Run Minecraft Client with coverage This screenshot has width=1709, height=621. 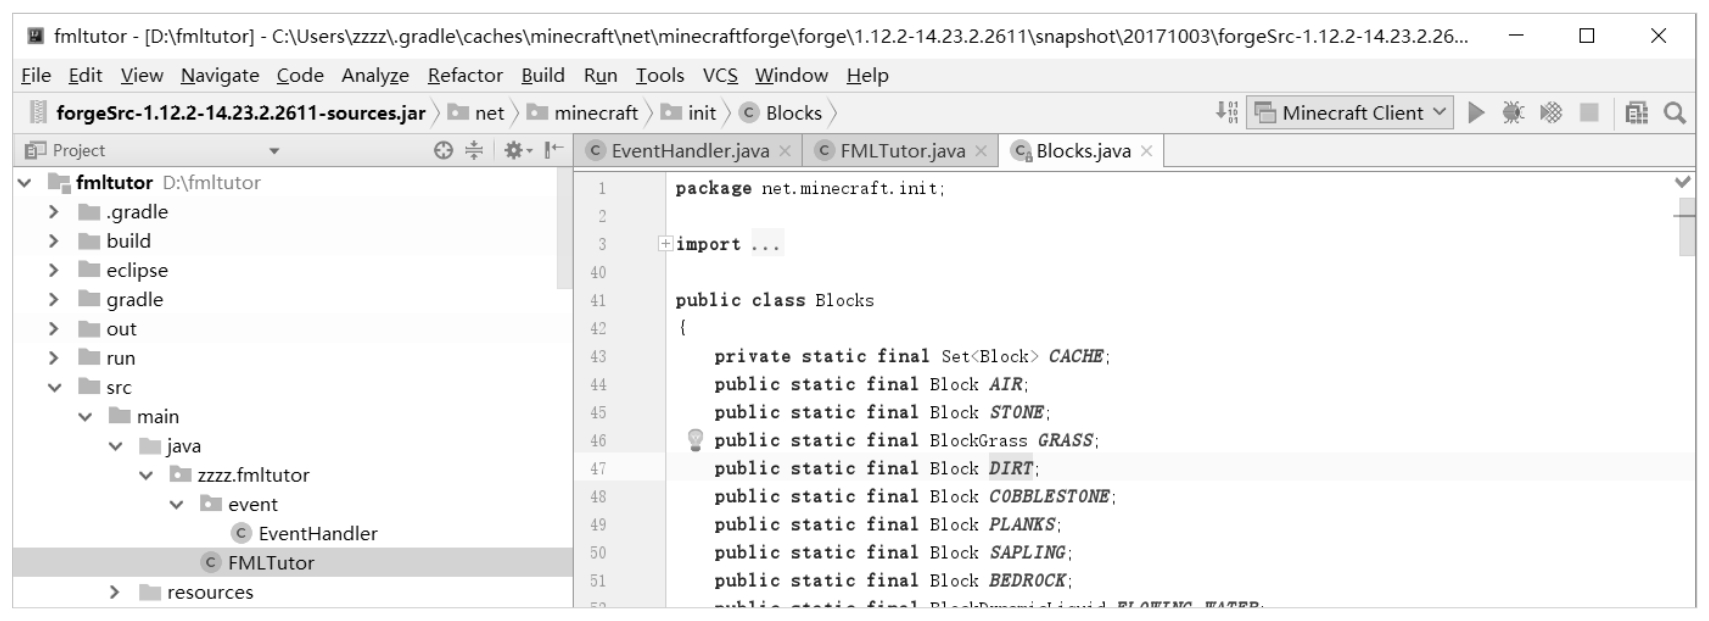pyautogui.click(x=1551, y=113)
